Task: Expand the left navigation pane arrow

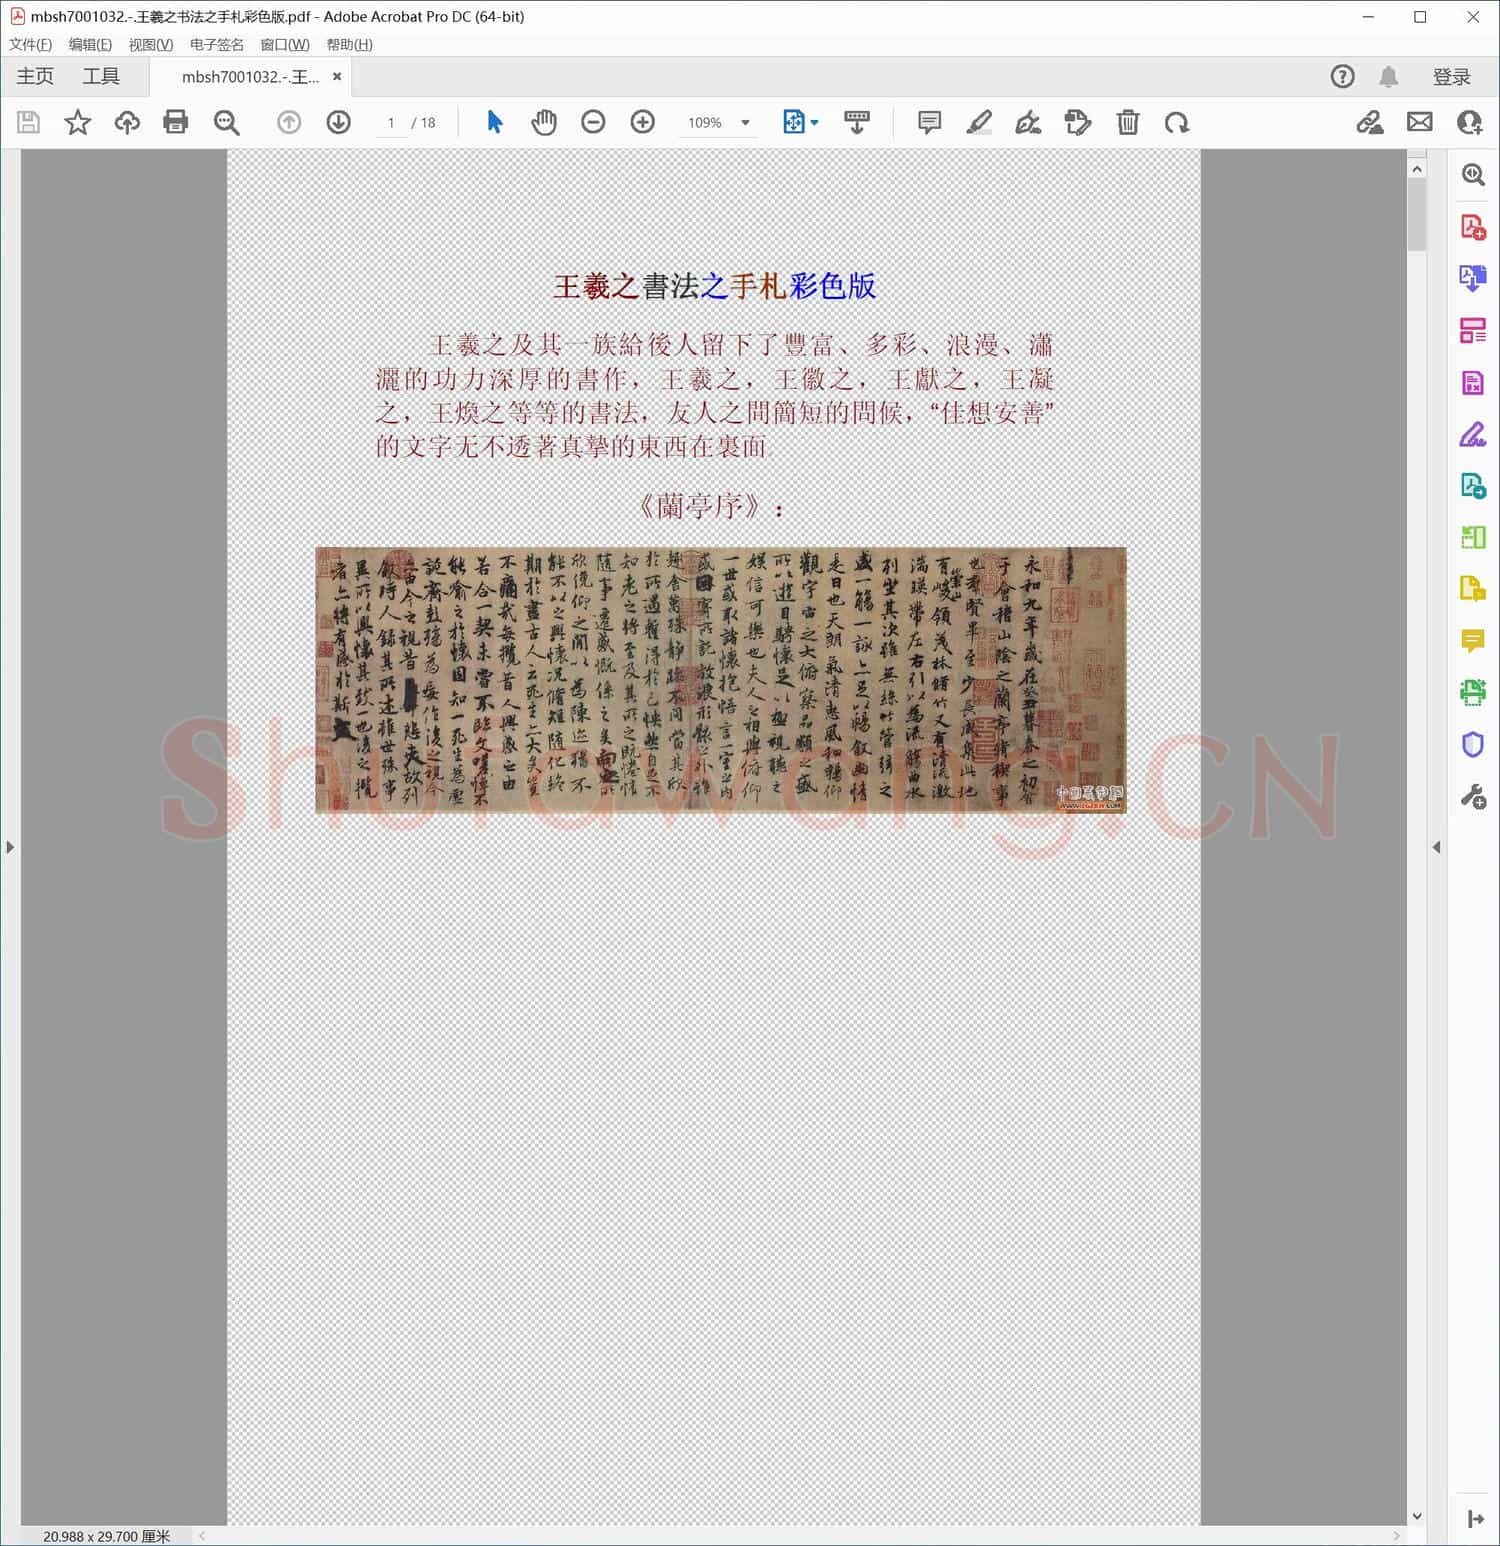Action: pos(10,847)
